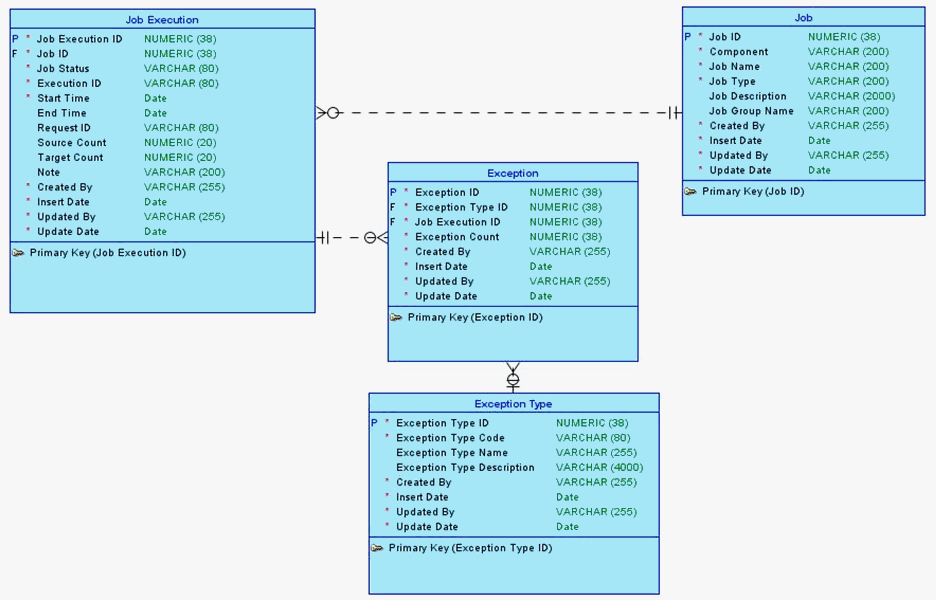Click Created By in the Job Execution entity
The height and width of the screenshot is (600, 936).
64,187
